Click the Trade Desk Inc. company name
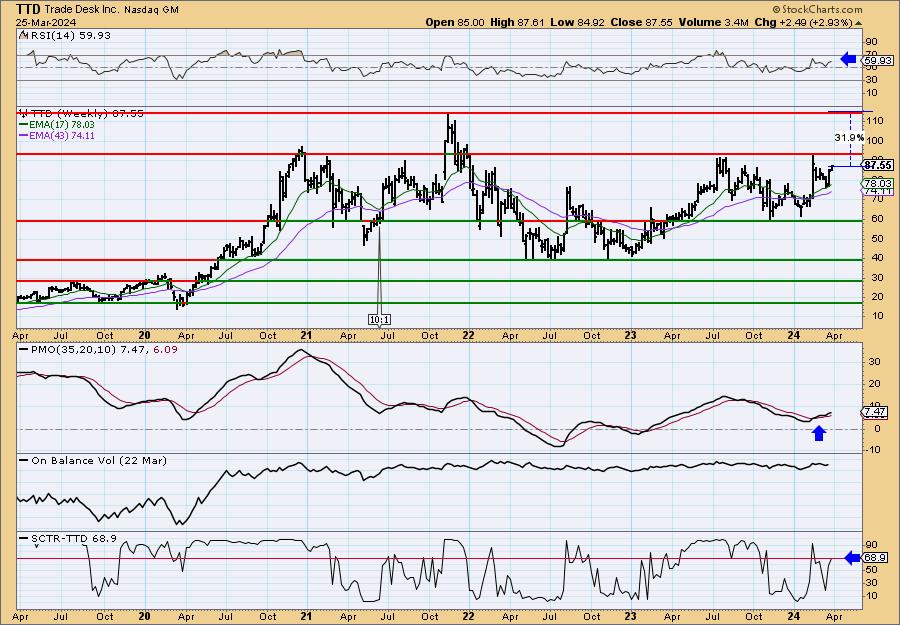The width and height of the screenshot is (900, 625). [81, 10]
